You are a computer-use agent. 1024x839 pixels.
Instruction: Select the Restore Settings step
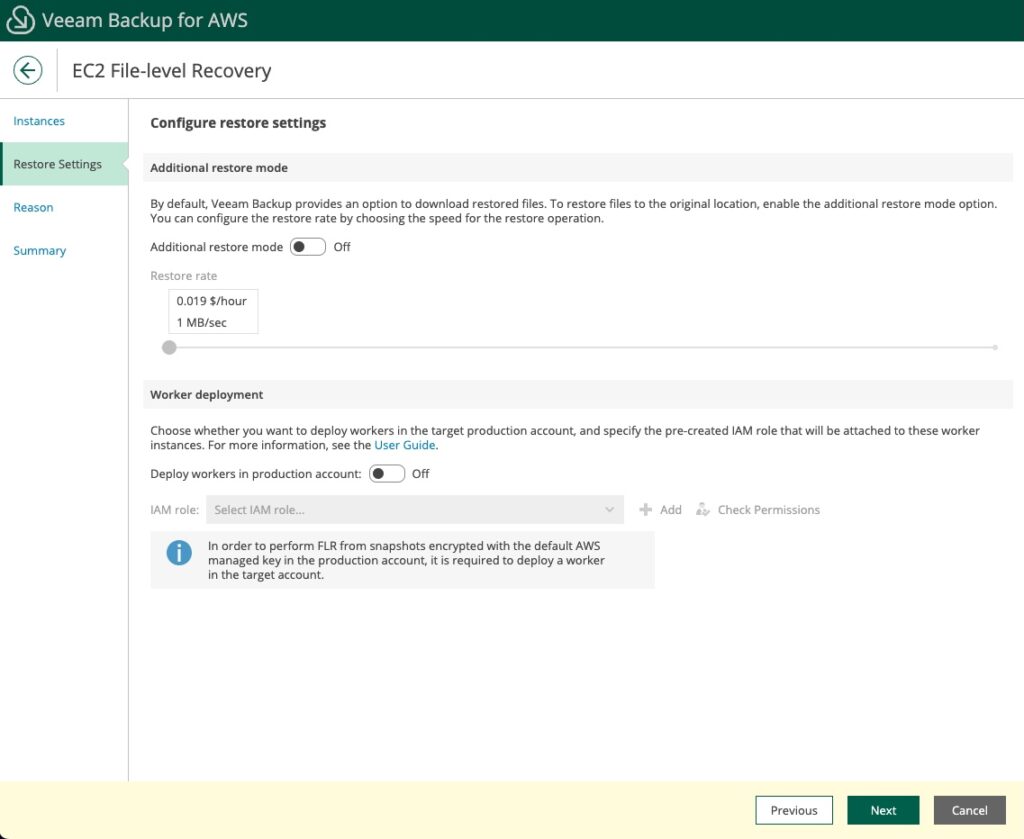tap(56, 163)
